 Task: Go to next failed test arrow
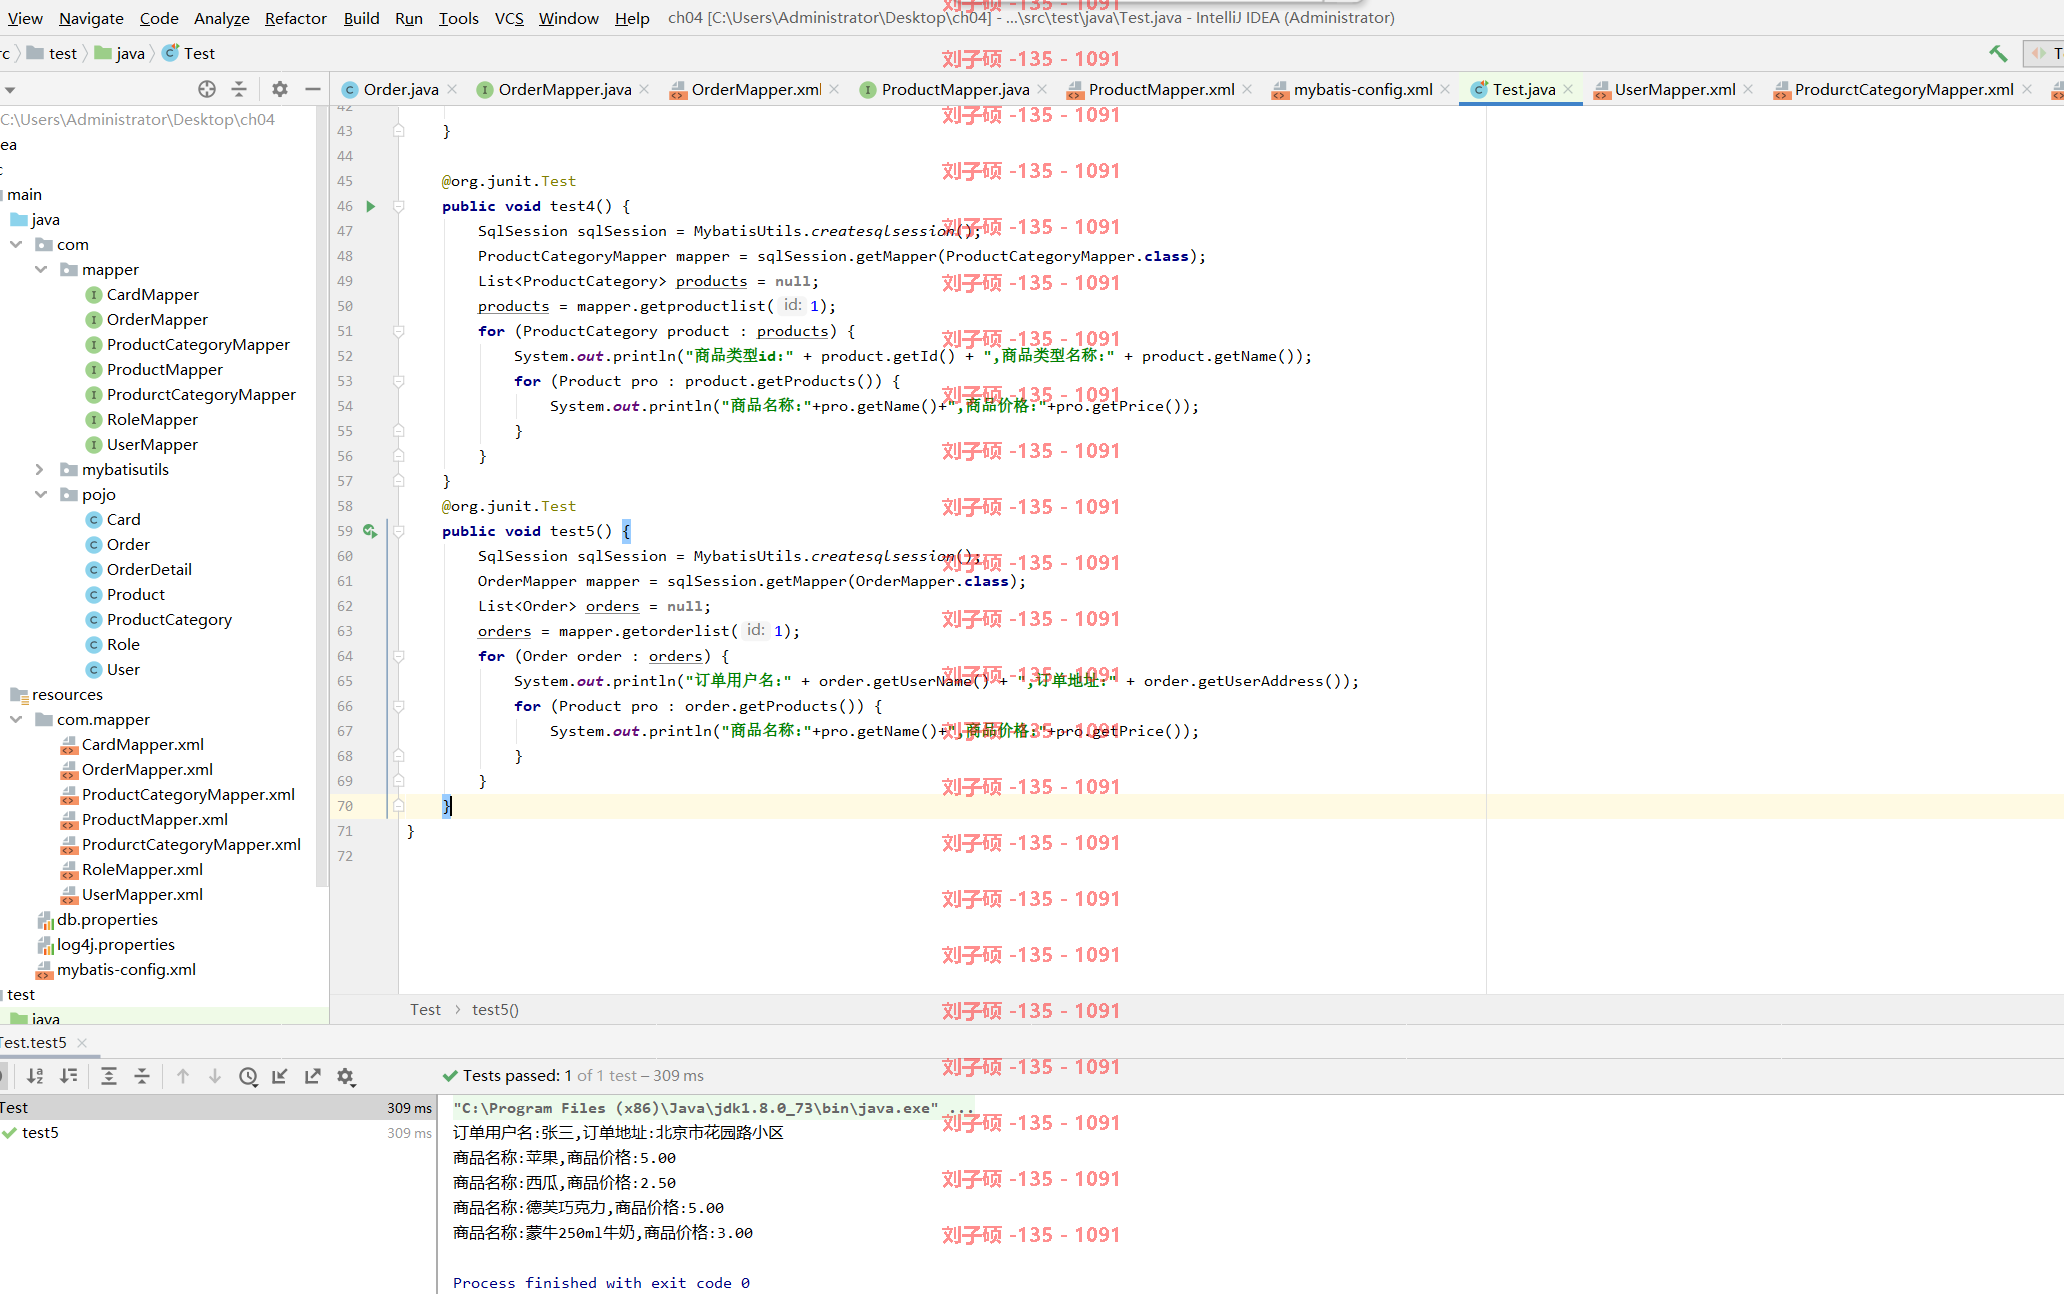215,1076
